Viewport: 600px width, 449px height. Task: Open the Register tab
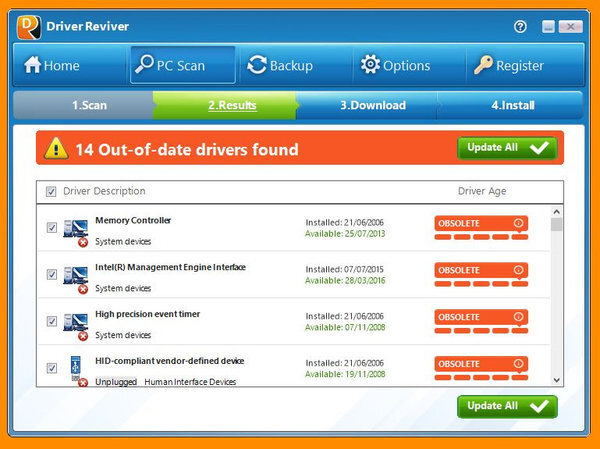525,65
